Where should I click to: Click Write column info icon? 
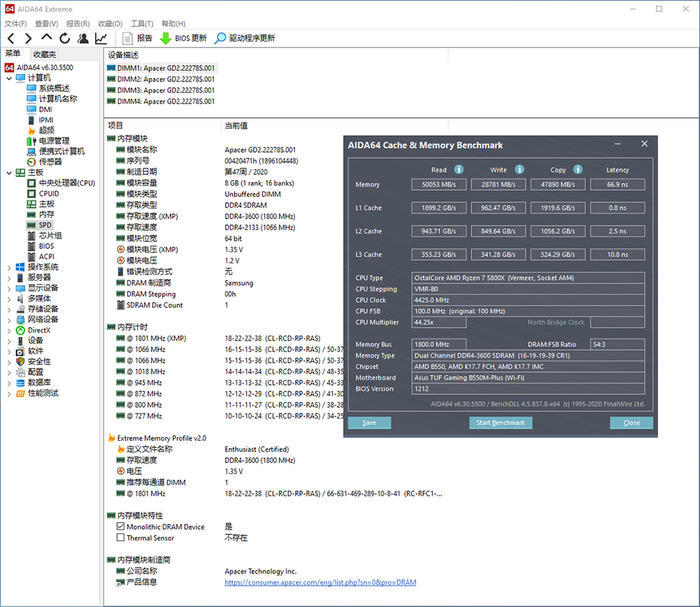[x=519, y=170]
